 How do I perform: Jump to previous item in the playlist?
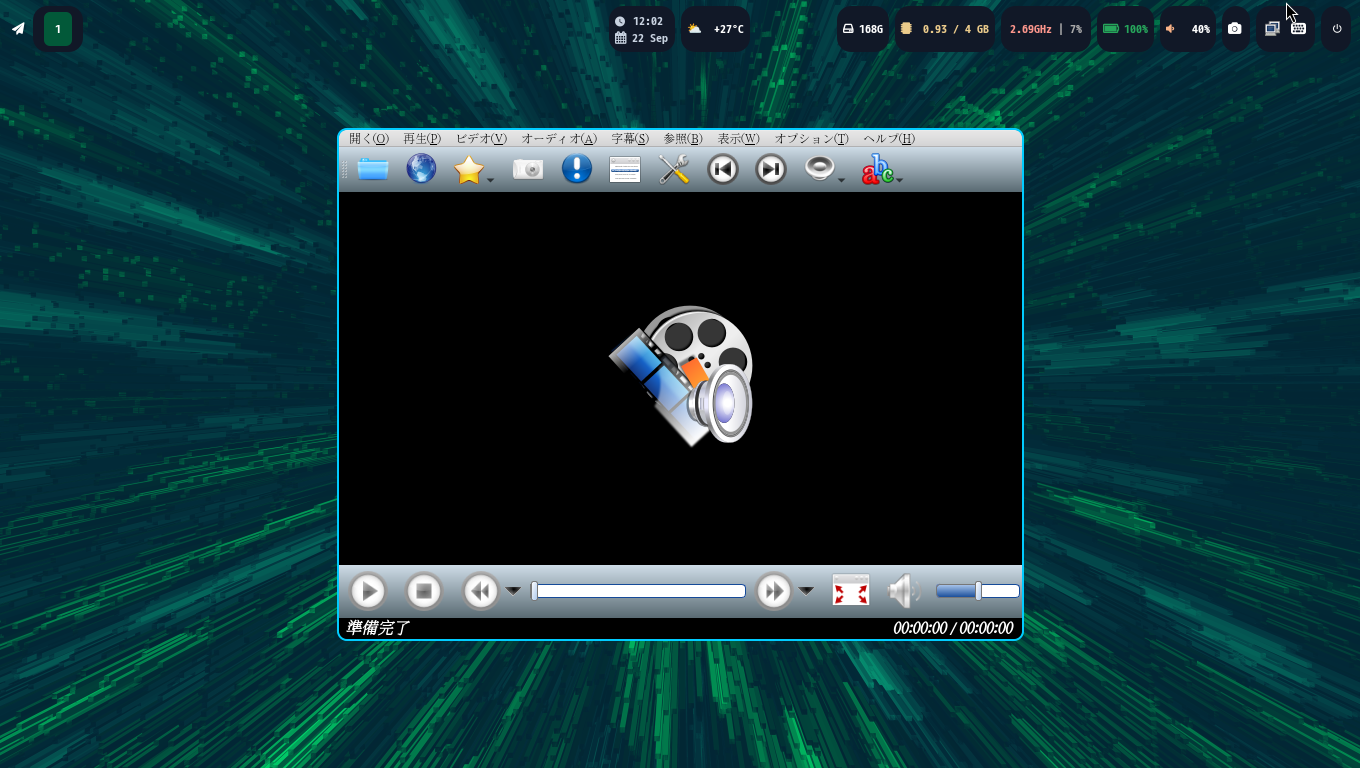(723, 170)
